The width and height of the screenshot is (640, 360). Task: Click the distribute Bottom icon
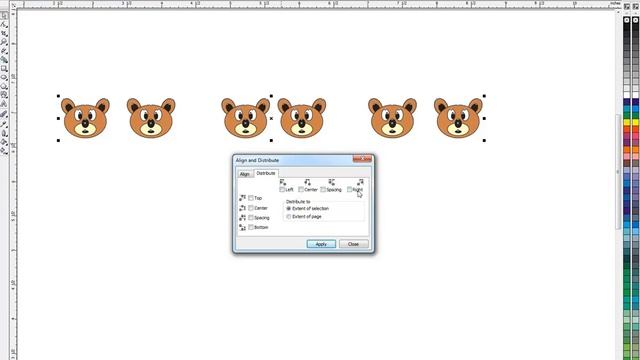click(x=242, y=227)
